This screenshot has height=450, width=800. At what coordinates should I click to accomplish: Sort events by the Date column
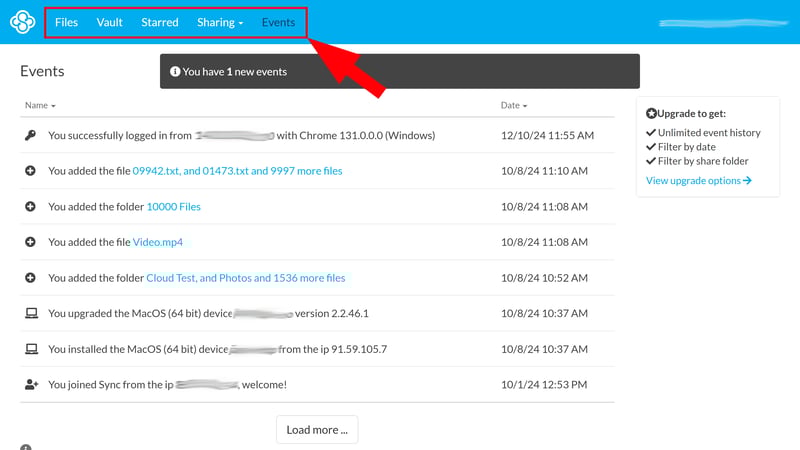tap(513, 105)
